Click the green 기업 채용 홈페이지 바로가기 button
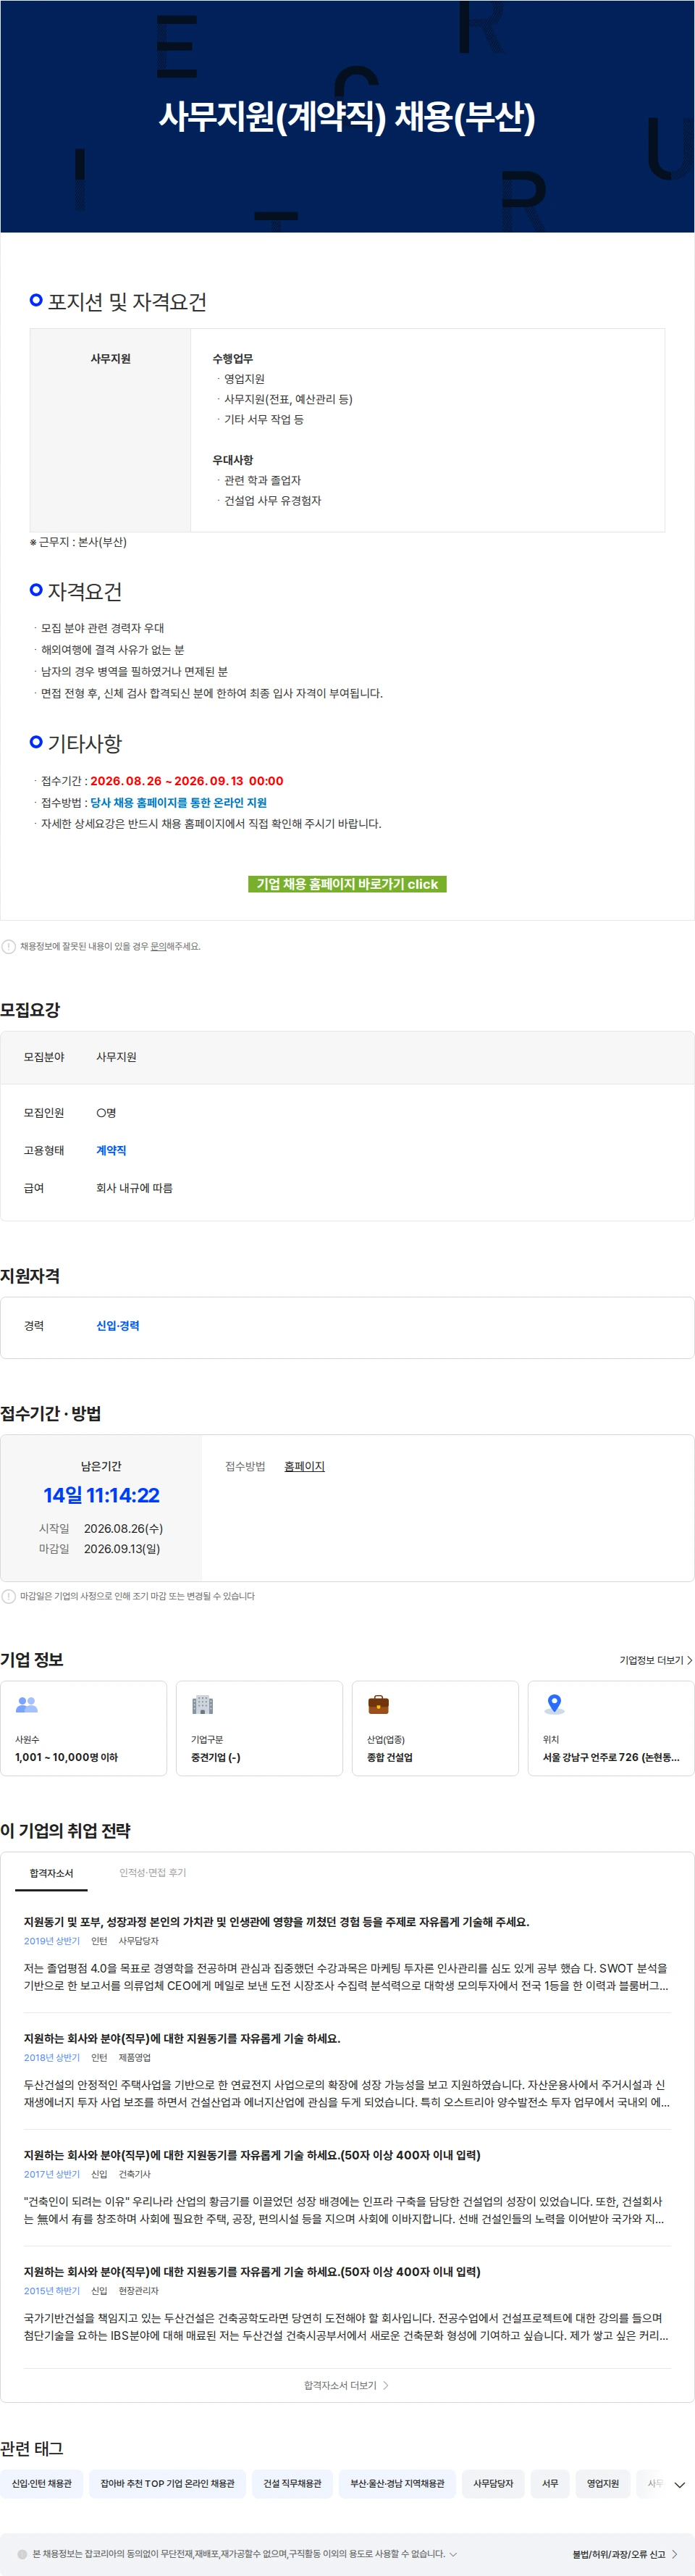 click(x=347, y=884)
